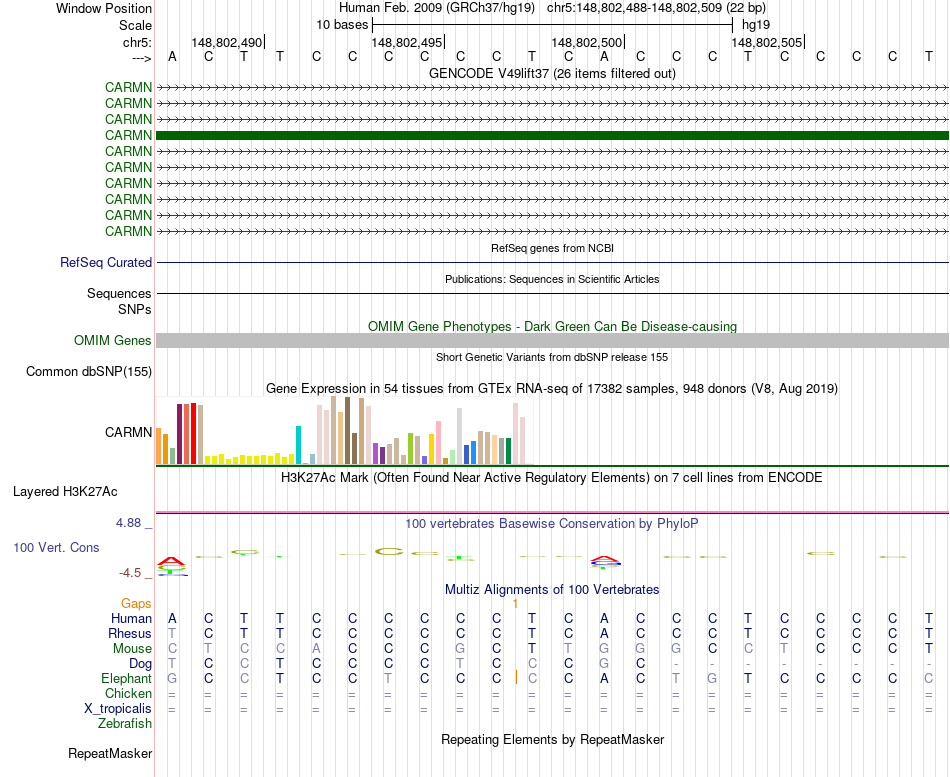Select the 'SNPs' label under Sequences
The height and width of the screenshot is (777, 950).
pos(135,309)
